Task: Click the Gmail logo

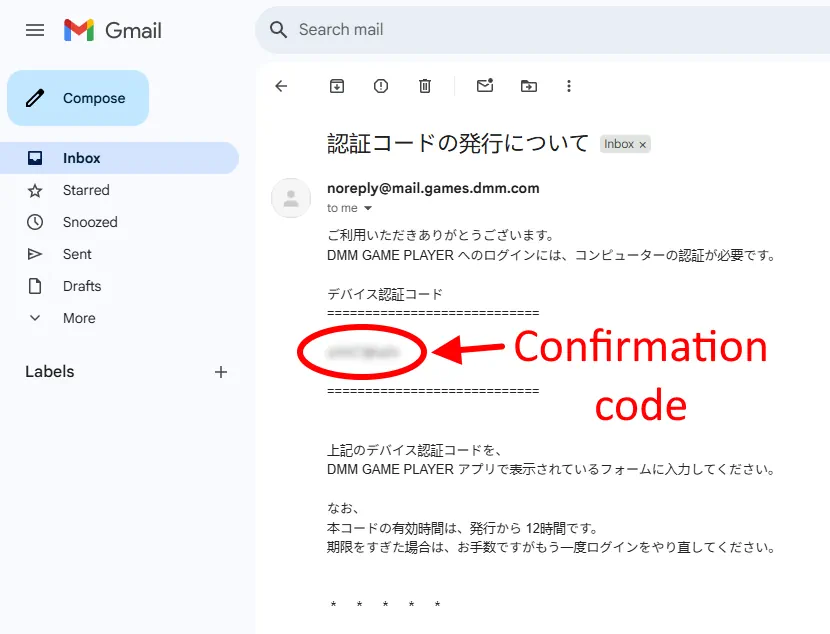Action: (112, 30)
